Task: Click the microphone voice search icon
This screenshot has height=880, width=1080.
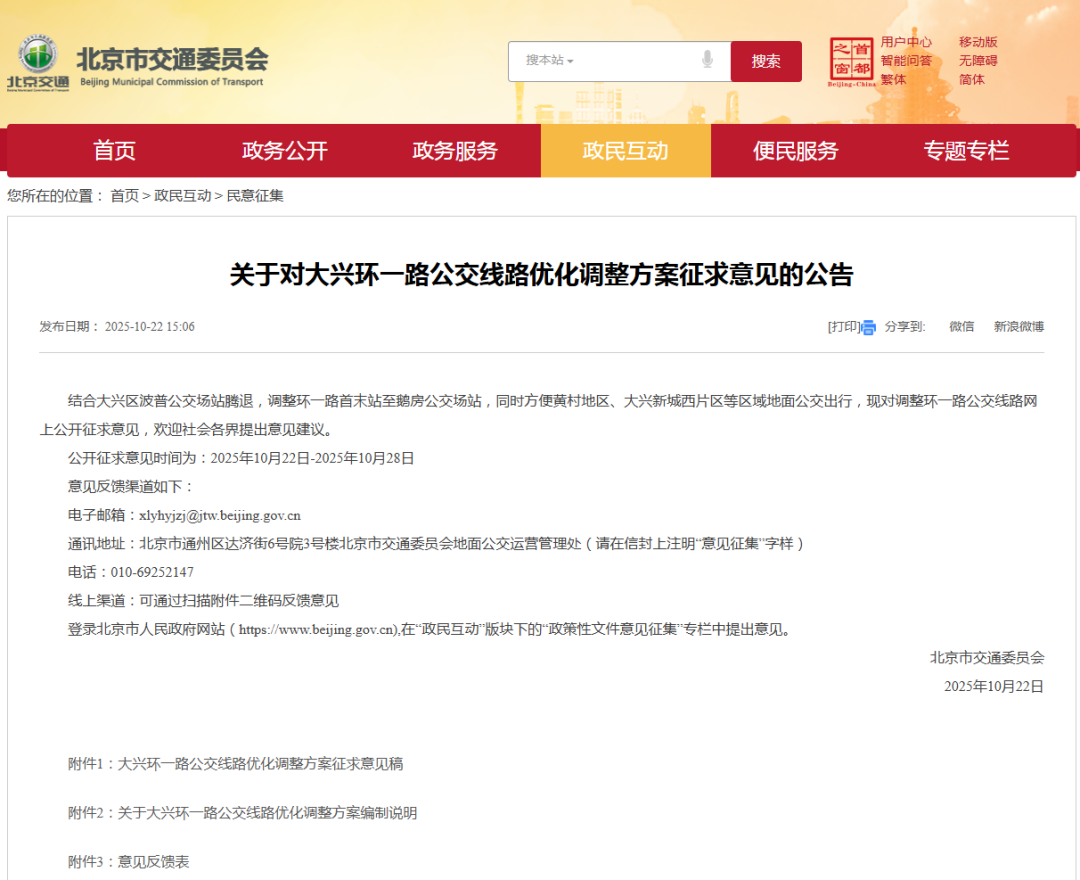Action: pyautogui.click(x=708, y=60)
